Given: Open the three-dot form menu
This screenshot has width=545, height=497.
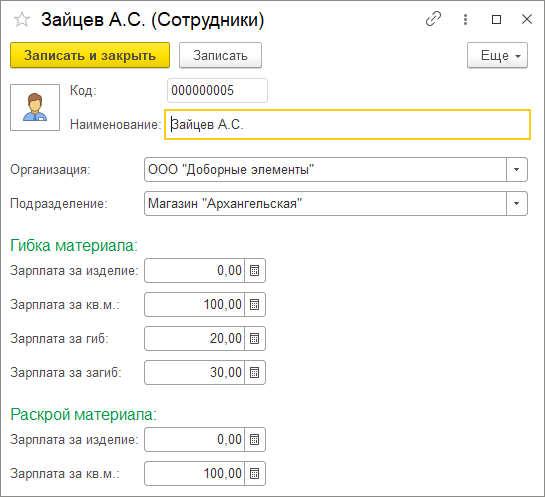Looking at the screenshot, I should [x=465, y=19].
